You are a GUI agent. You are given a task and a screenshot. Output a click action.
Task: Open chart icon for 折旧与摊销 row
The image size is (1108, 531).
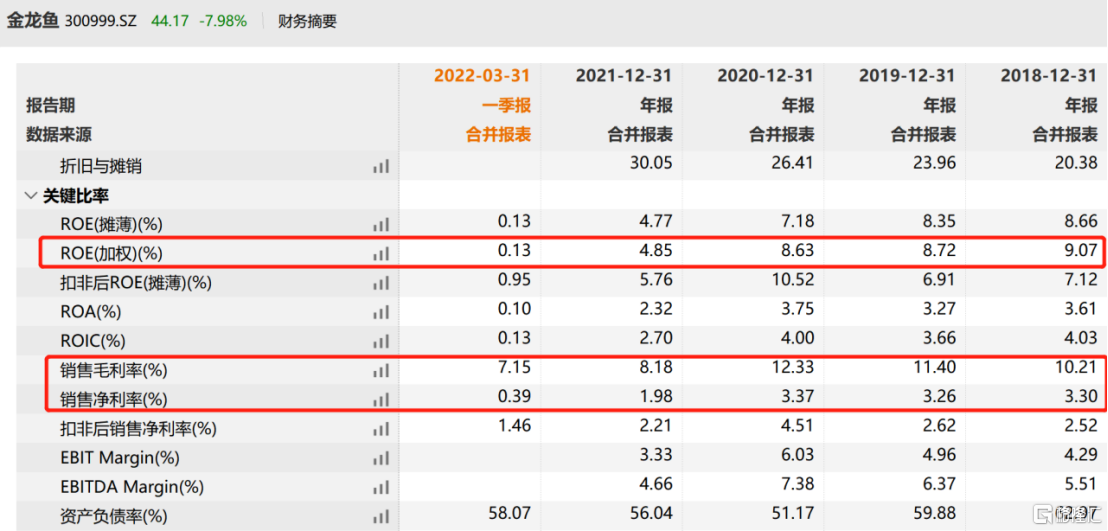381,166
